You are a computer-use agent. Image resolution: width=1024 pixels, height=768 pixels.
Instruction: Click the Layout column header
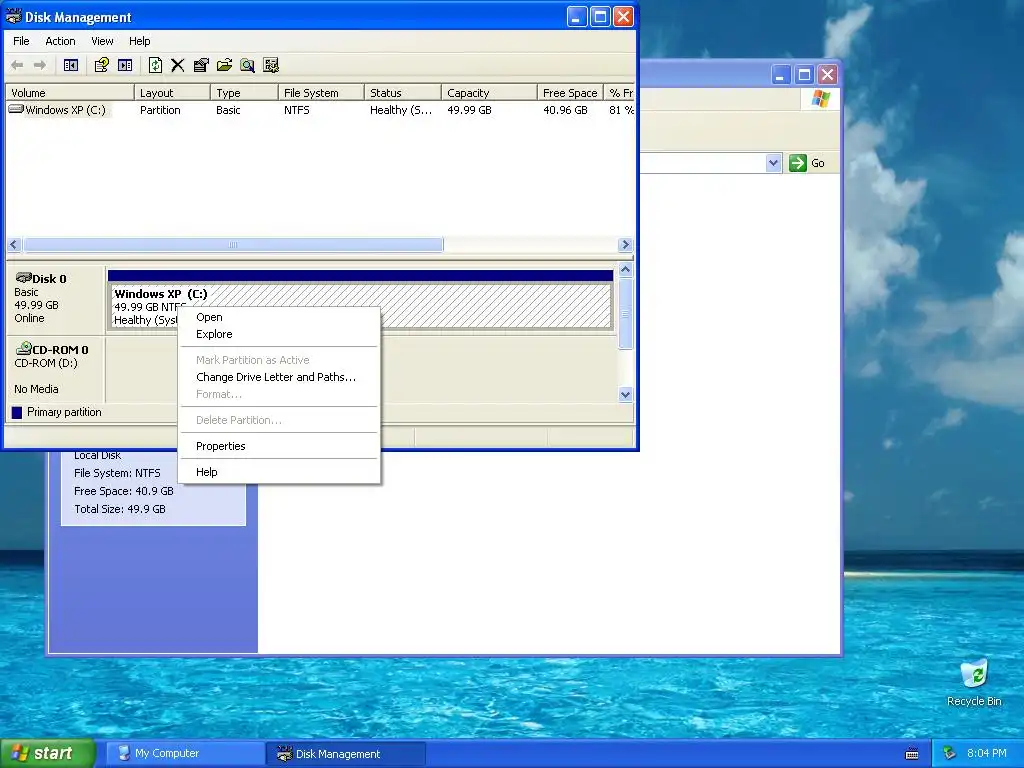tap(172, 93)
